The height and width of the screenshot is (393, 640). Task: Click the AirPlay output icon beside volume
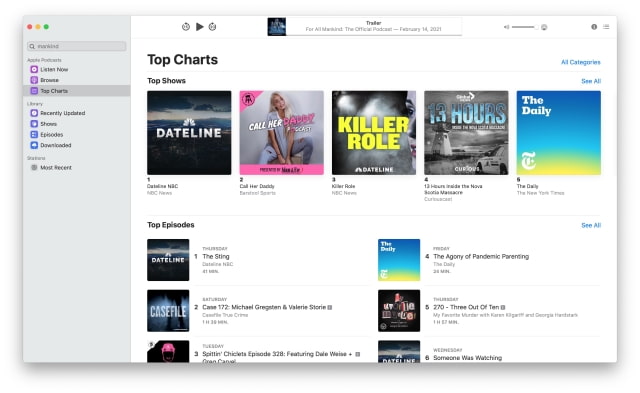pyautogui.click(x=544, y=27)
